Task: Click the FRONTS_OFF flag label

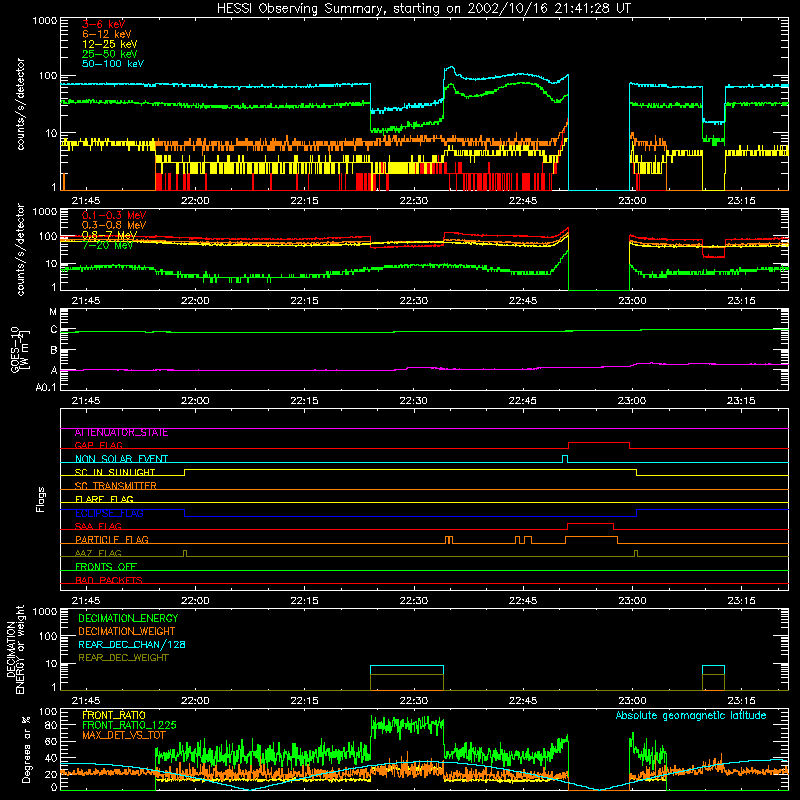Action: pyautogui.click(x=106, y=567)
